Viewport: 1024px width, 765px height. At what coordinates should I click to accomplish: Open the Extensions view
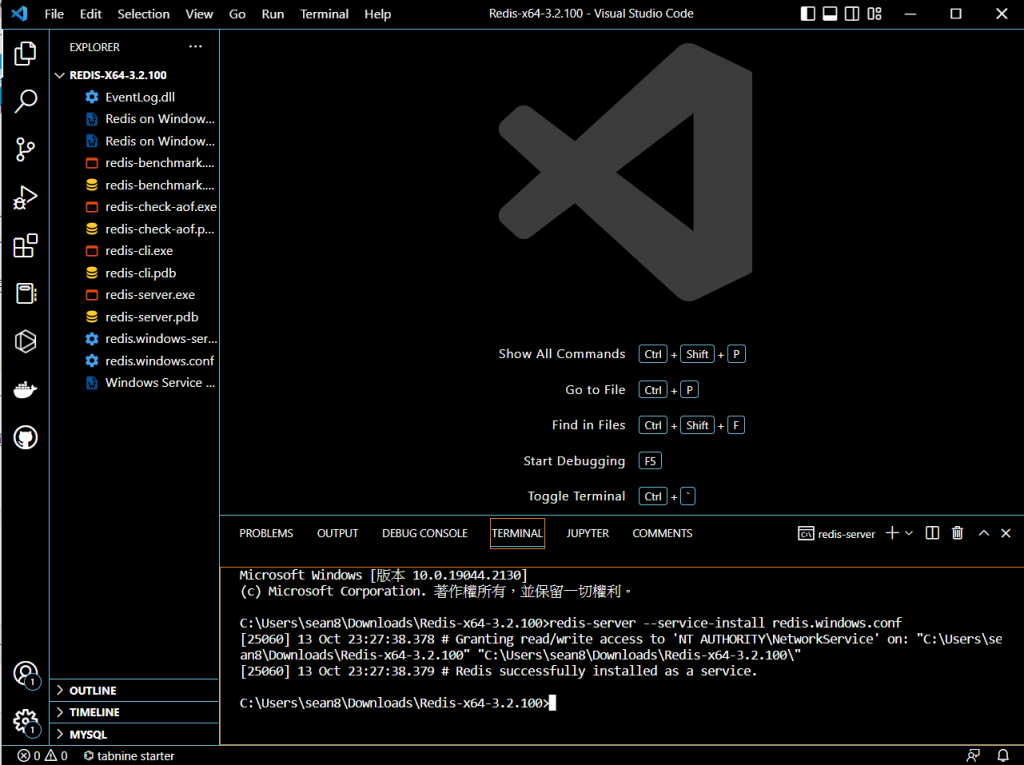pos(25,246)
